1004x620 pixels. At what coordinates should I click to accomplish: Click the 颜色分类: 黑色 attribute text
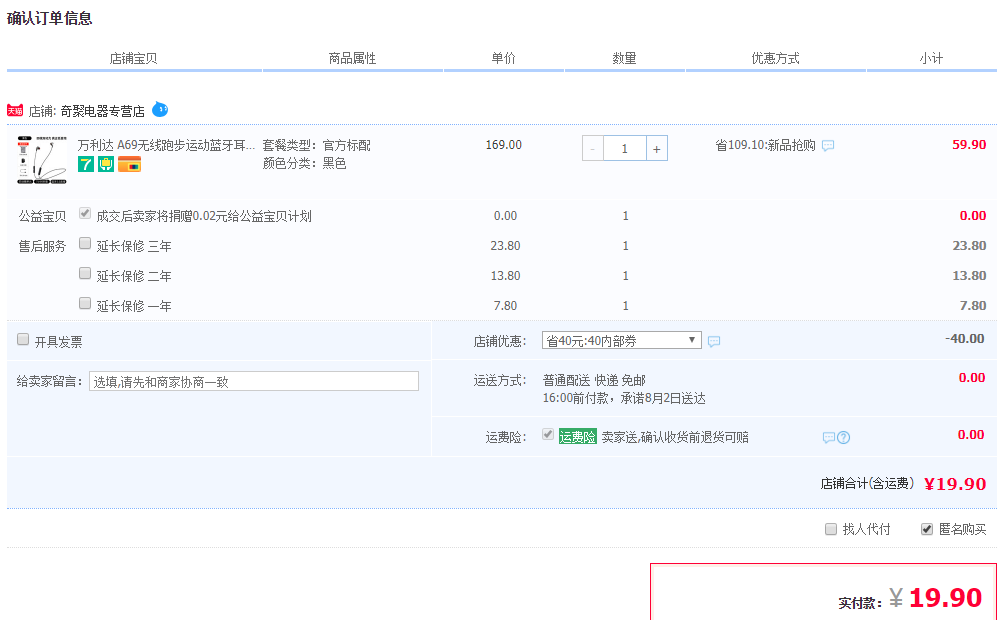pos(304,163)
